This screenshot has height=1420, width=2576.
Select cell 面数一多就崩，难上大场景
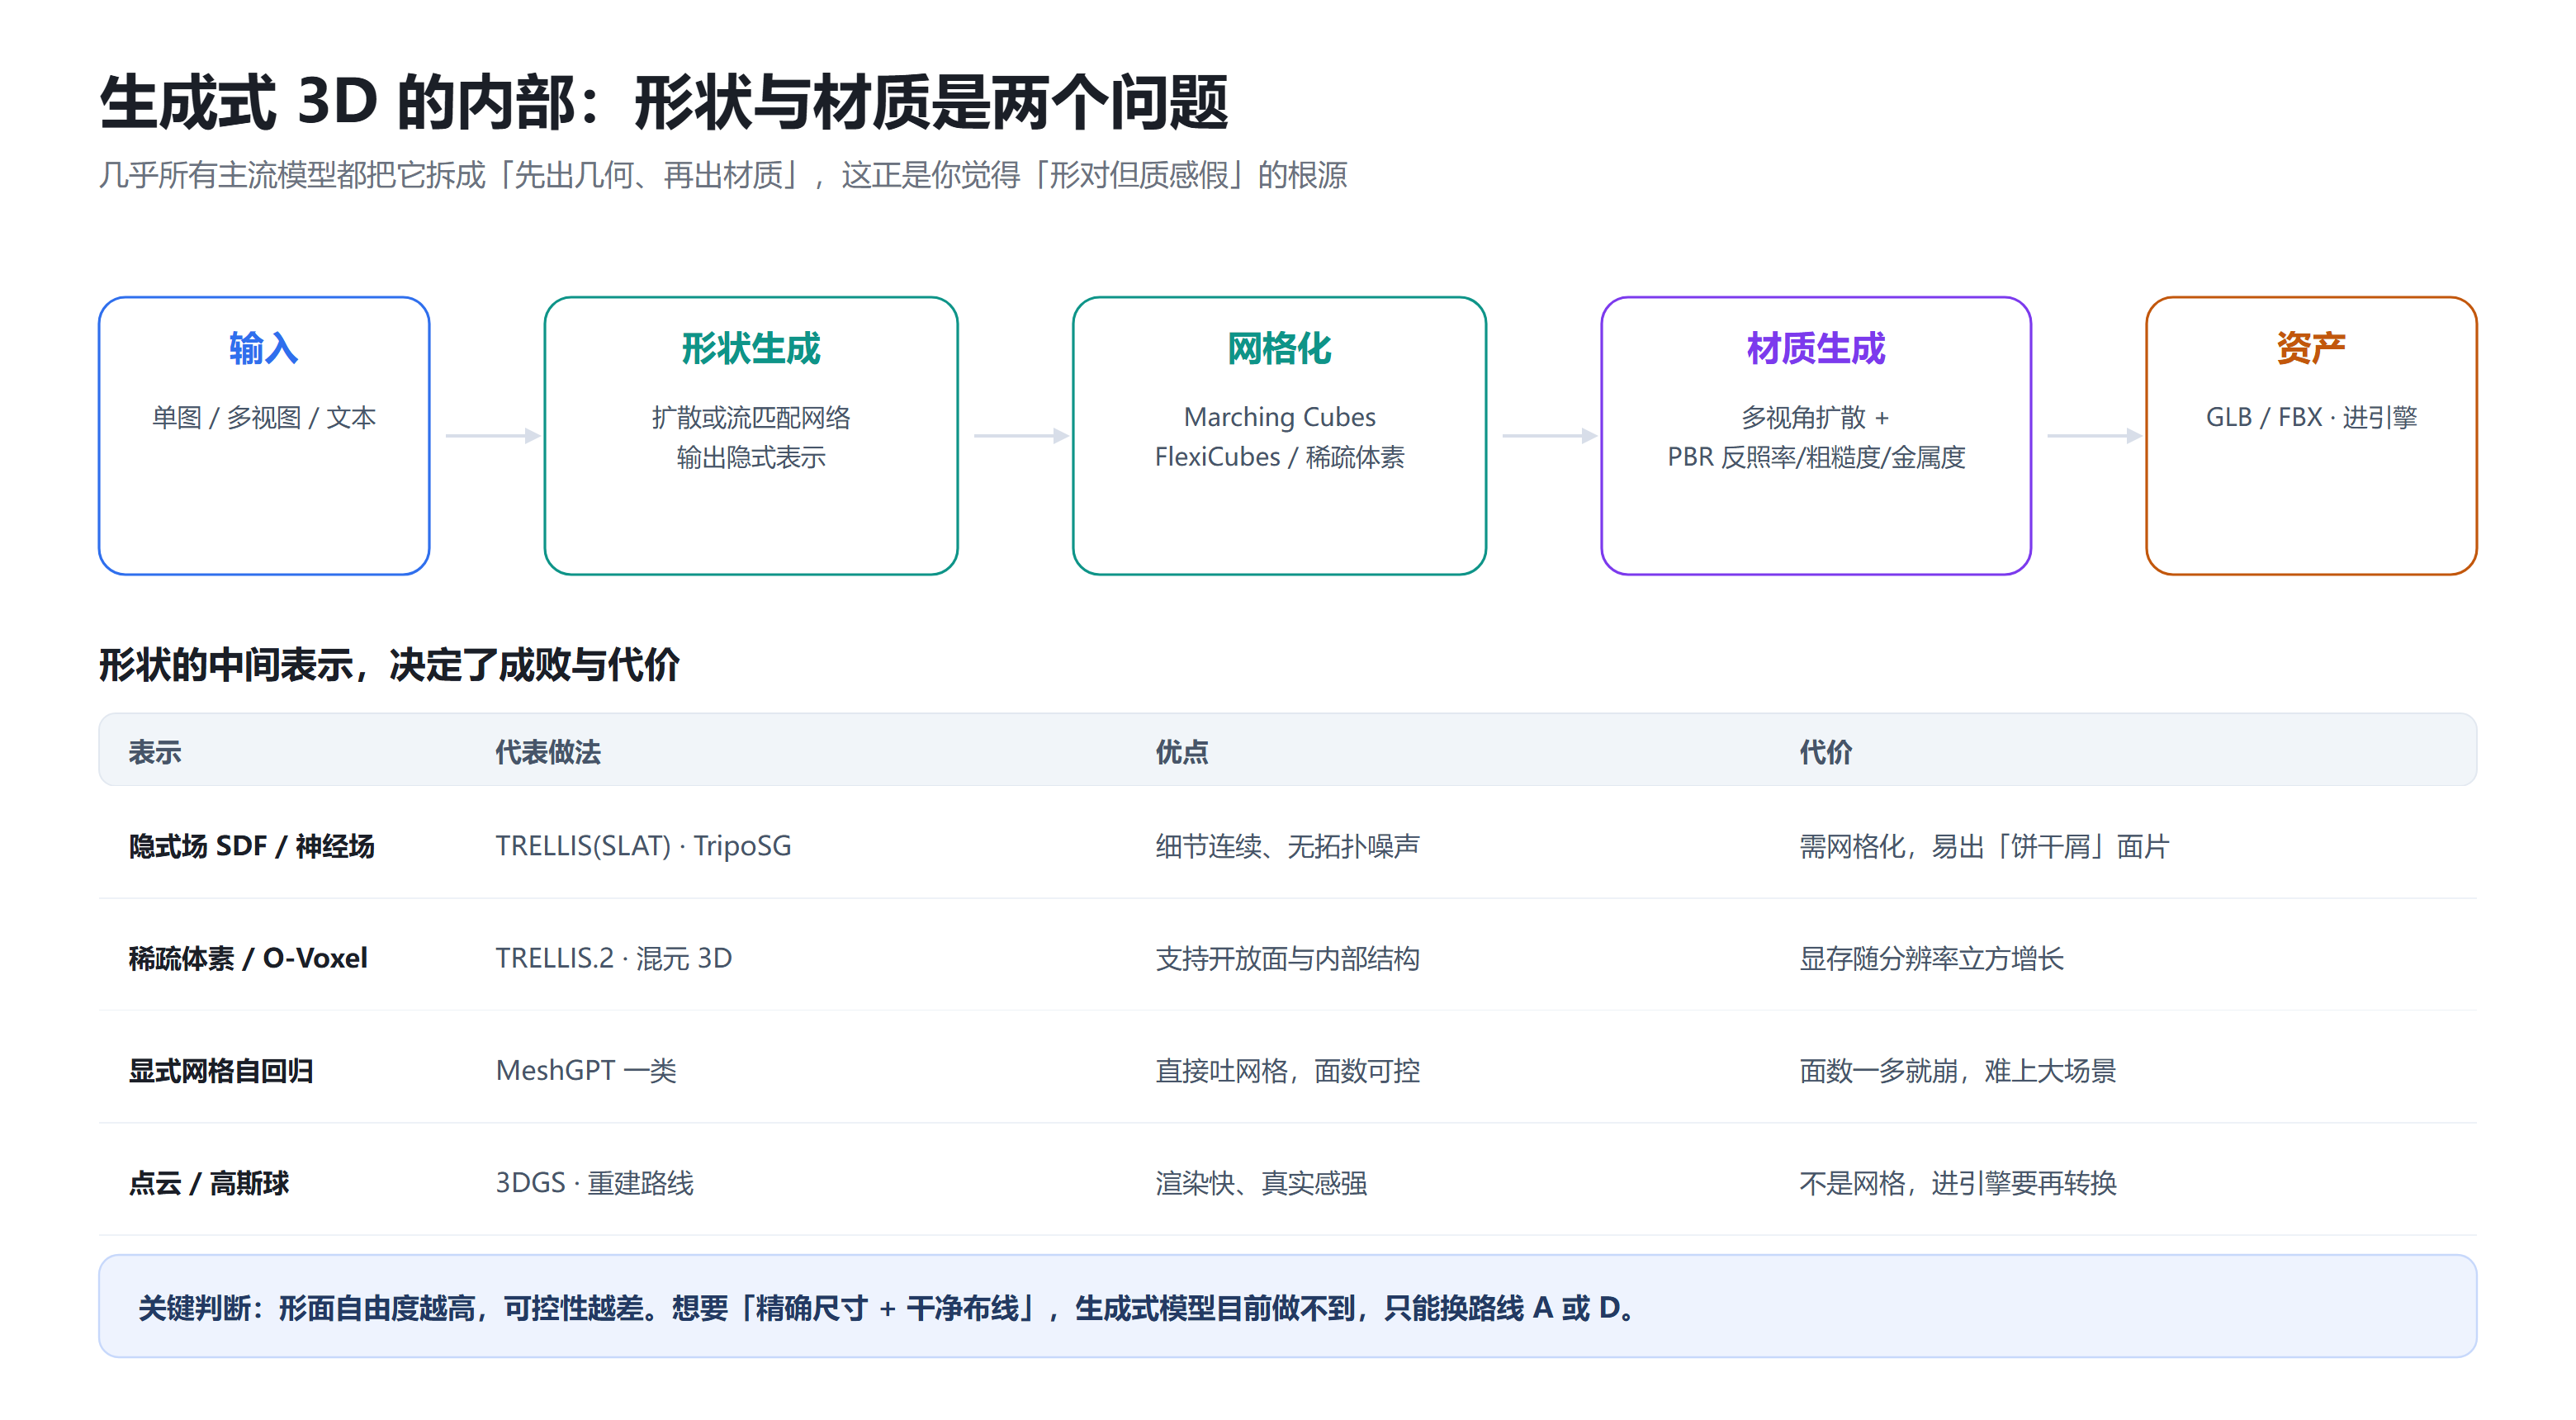(1957, 1071)
